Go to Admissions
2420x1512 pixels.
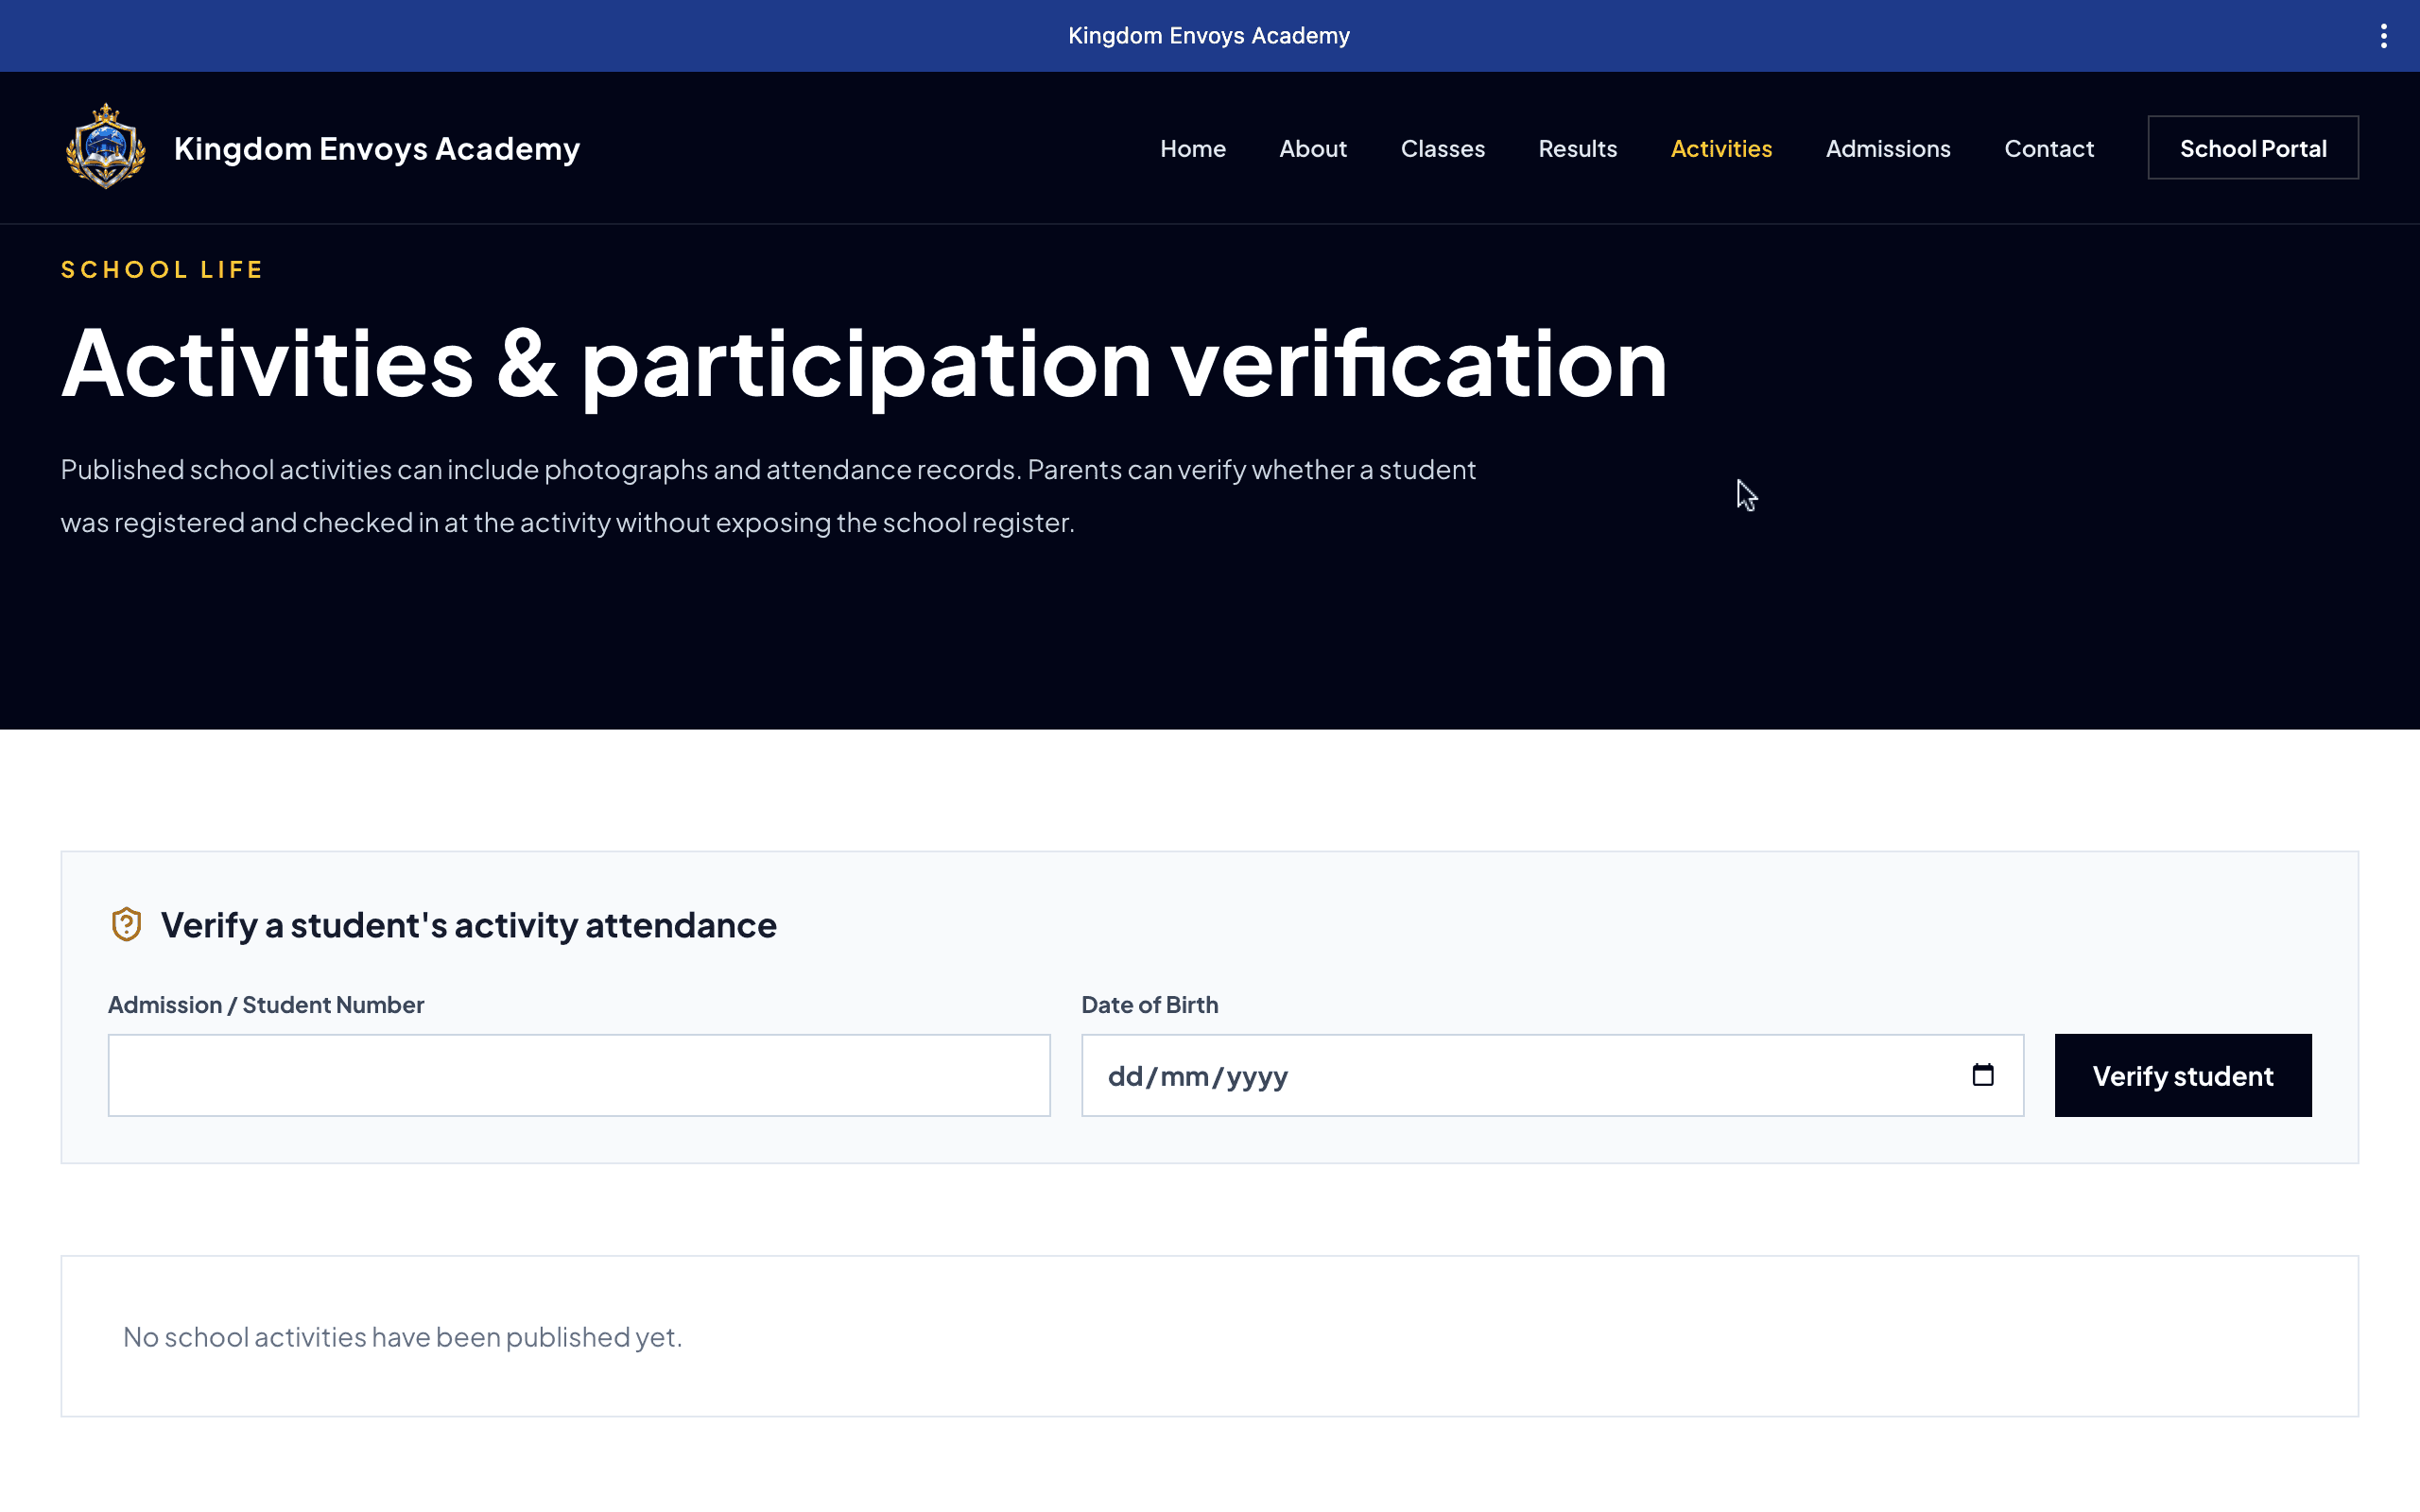pos(1888,148)
